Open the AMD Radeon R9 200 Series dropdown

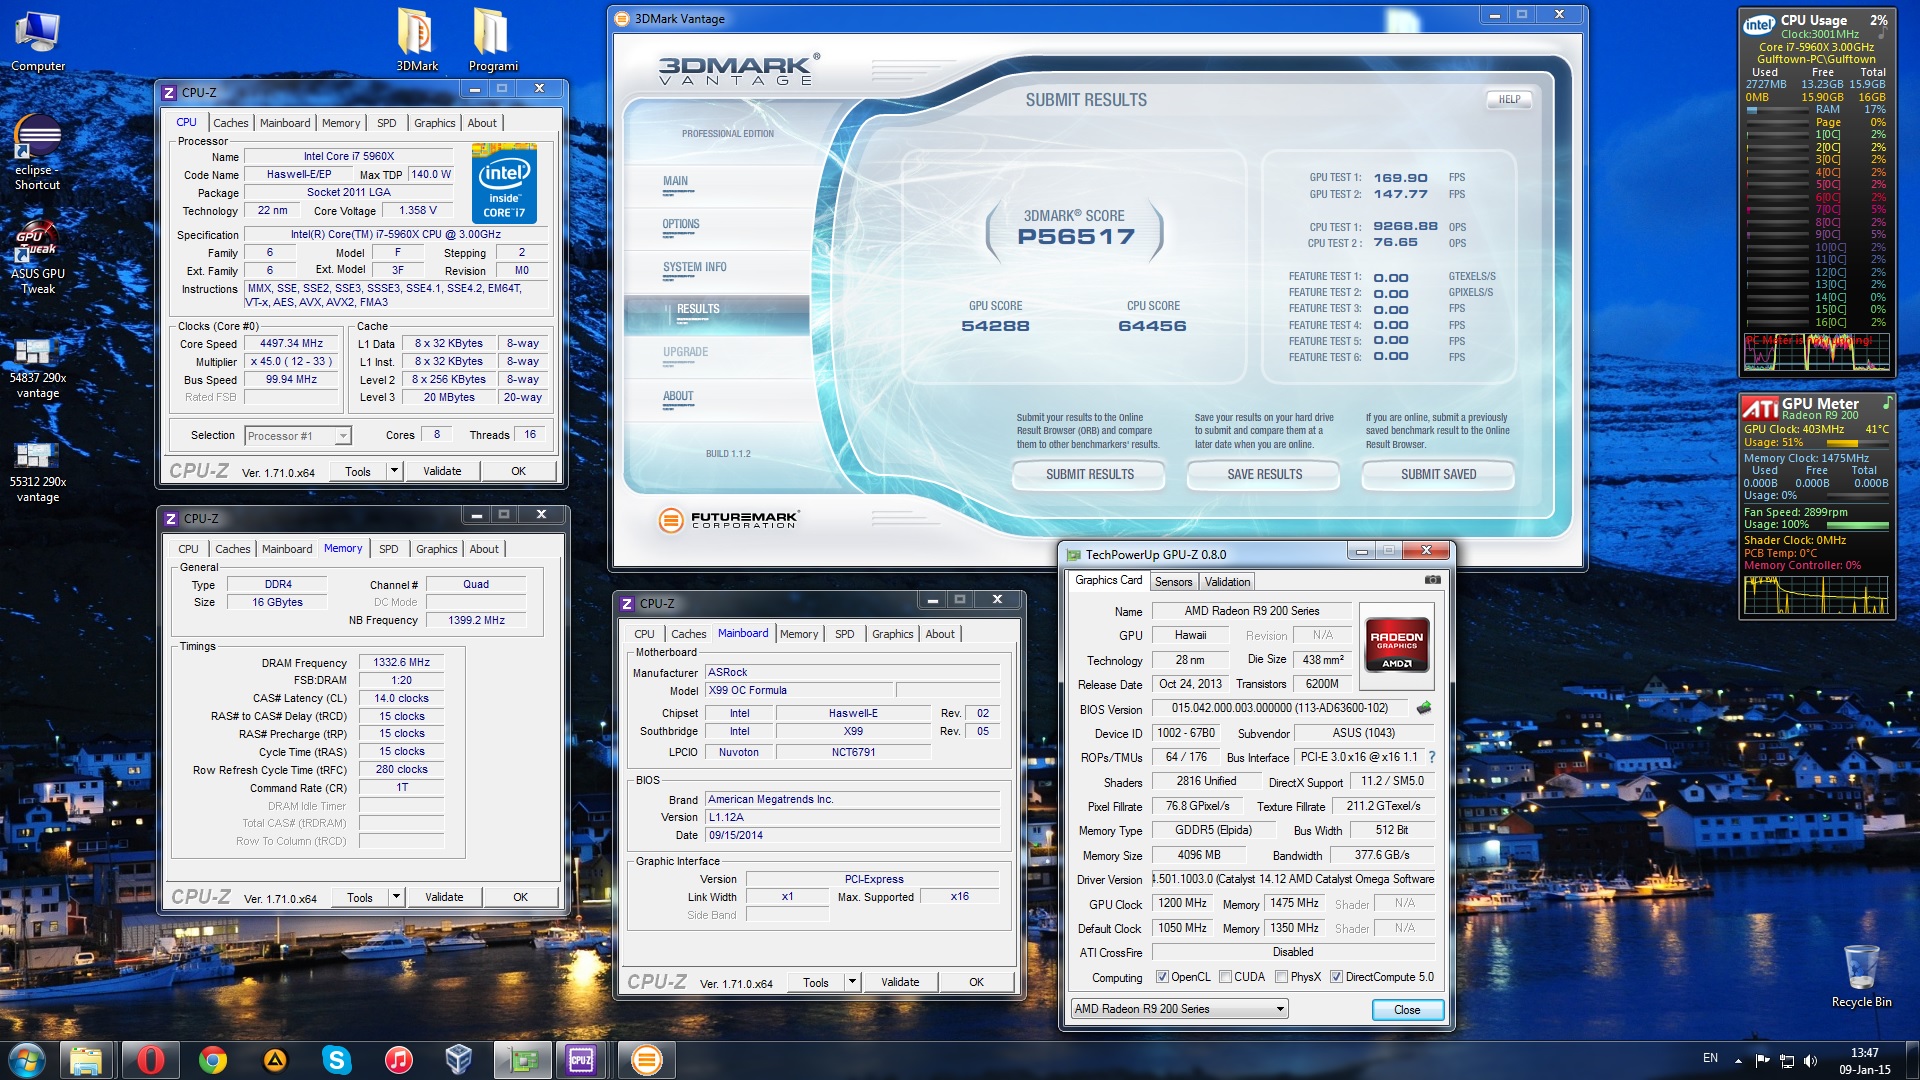pos(1179,1009)
